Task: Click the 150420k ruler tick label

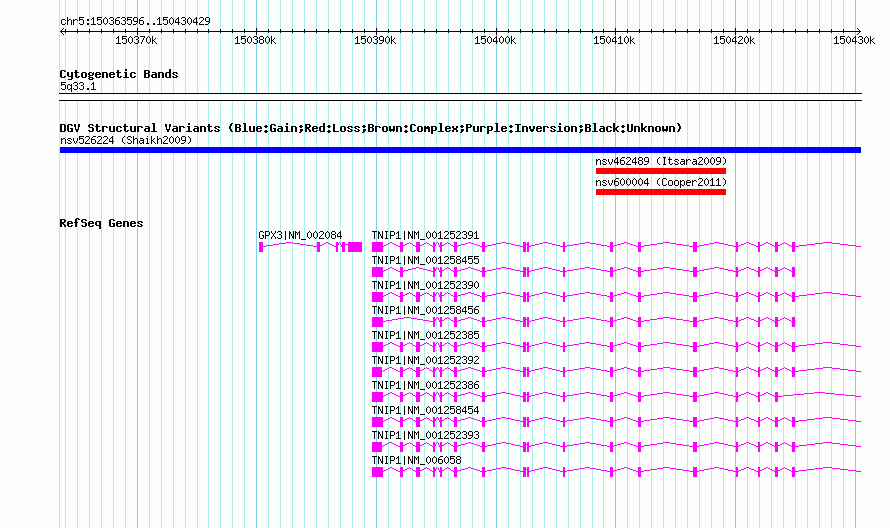Action: pos(734,40)
